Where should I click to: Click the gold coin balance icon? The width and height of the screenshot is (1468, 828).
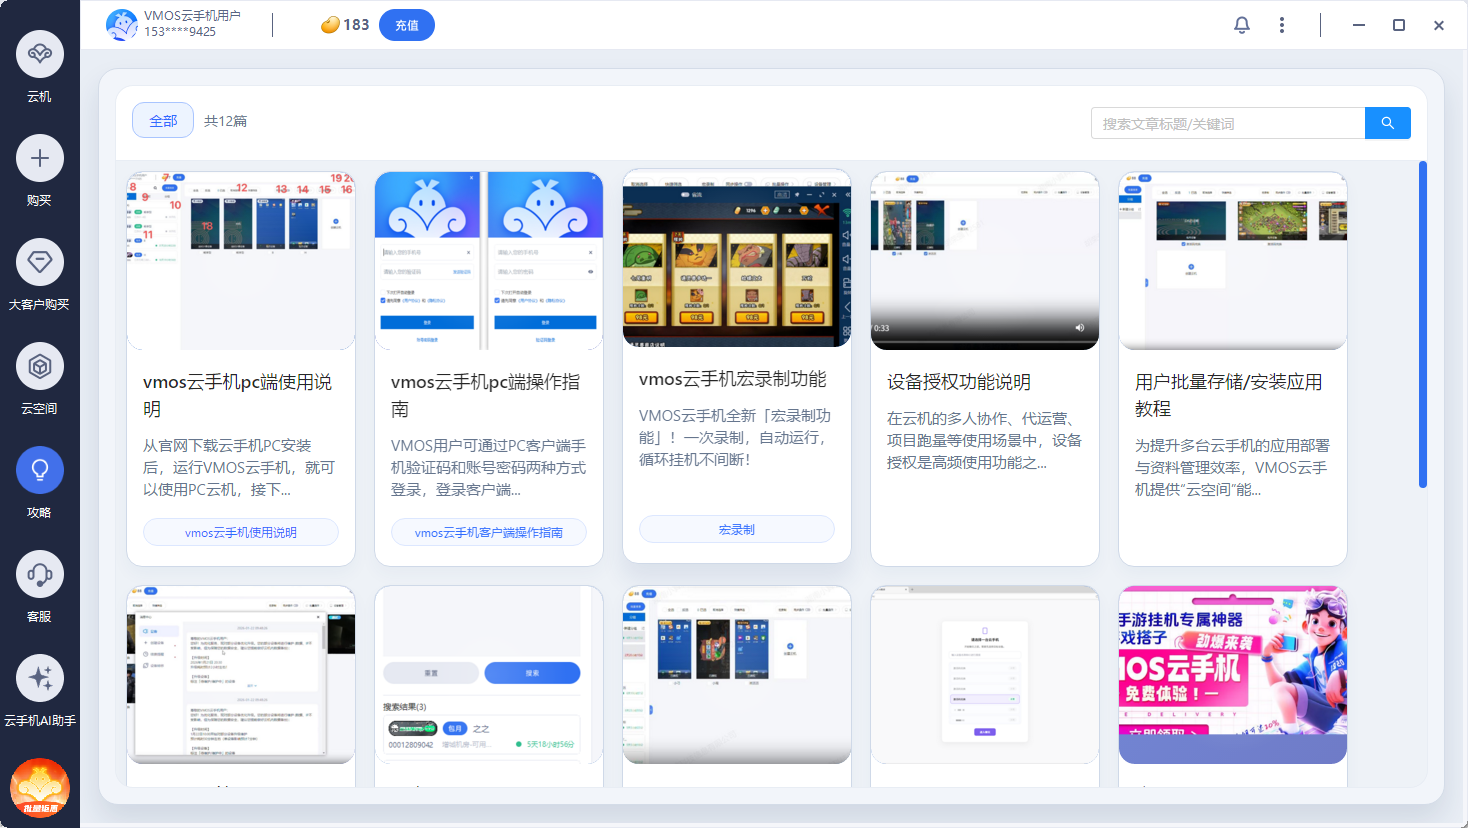[330, 25]
